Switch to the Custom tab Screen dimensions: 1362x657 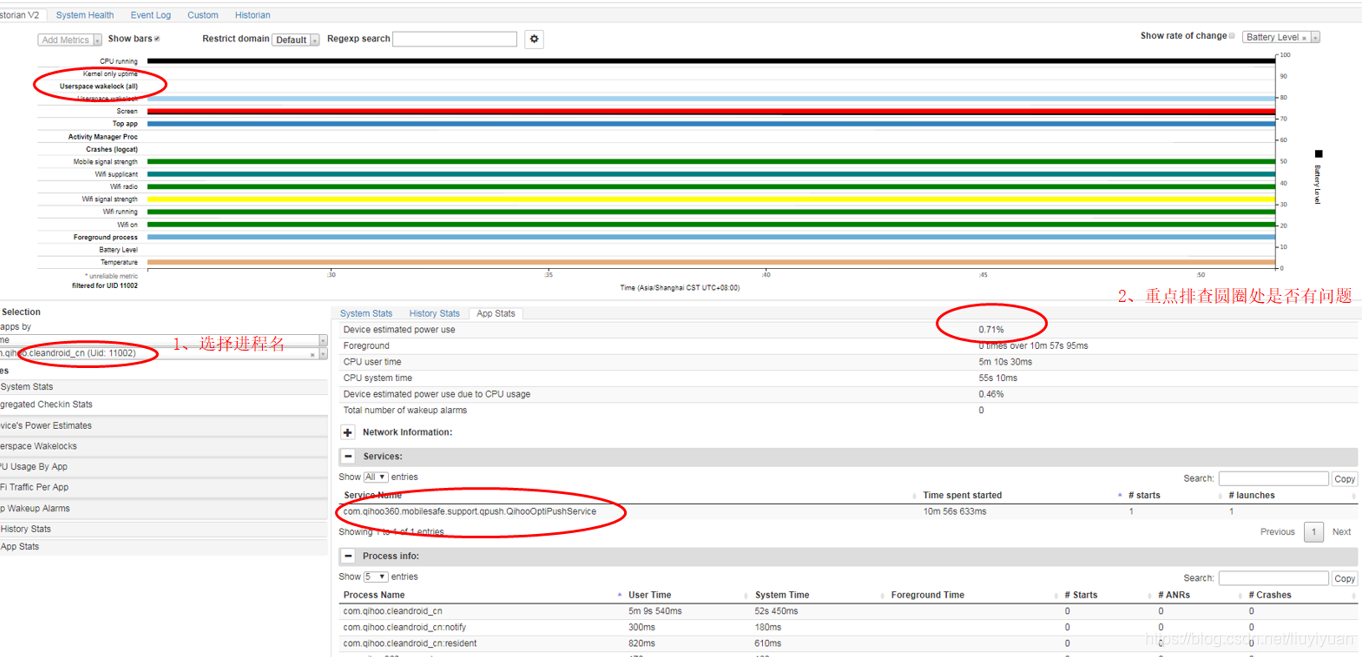pos(203,15)
